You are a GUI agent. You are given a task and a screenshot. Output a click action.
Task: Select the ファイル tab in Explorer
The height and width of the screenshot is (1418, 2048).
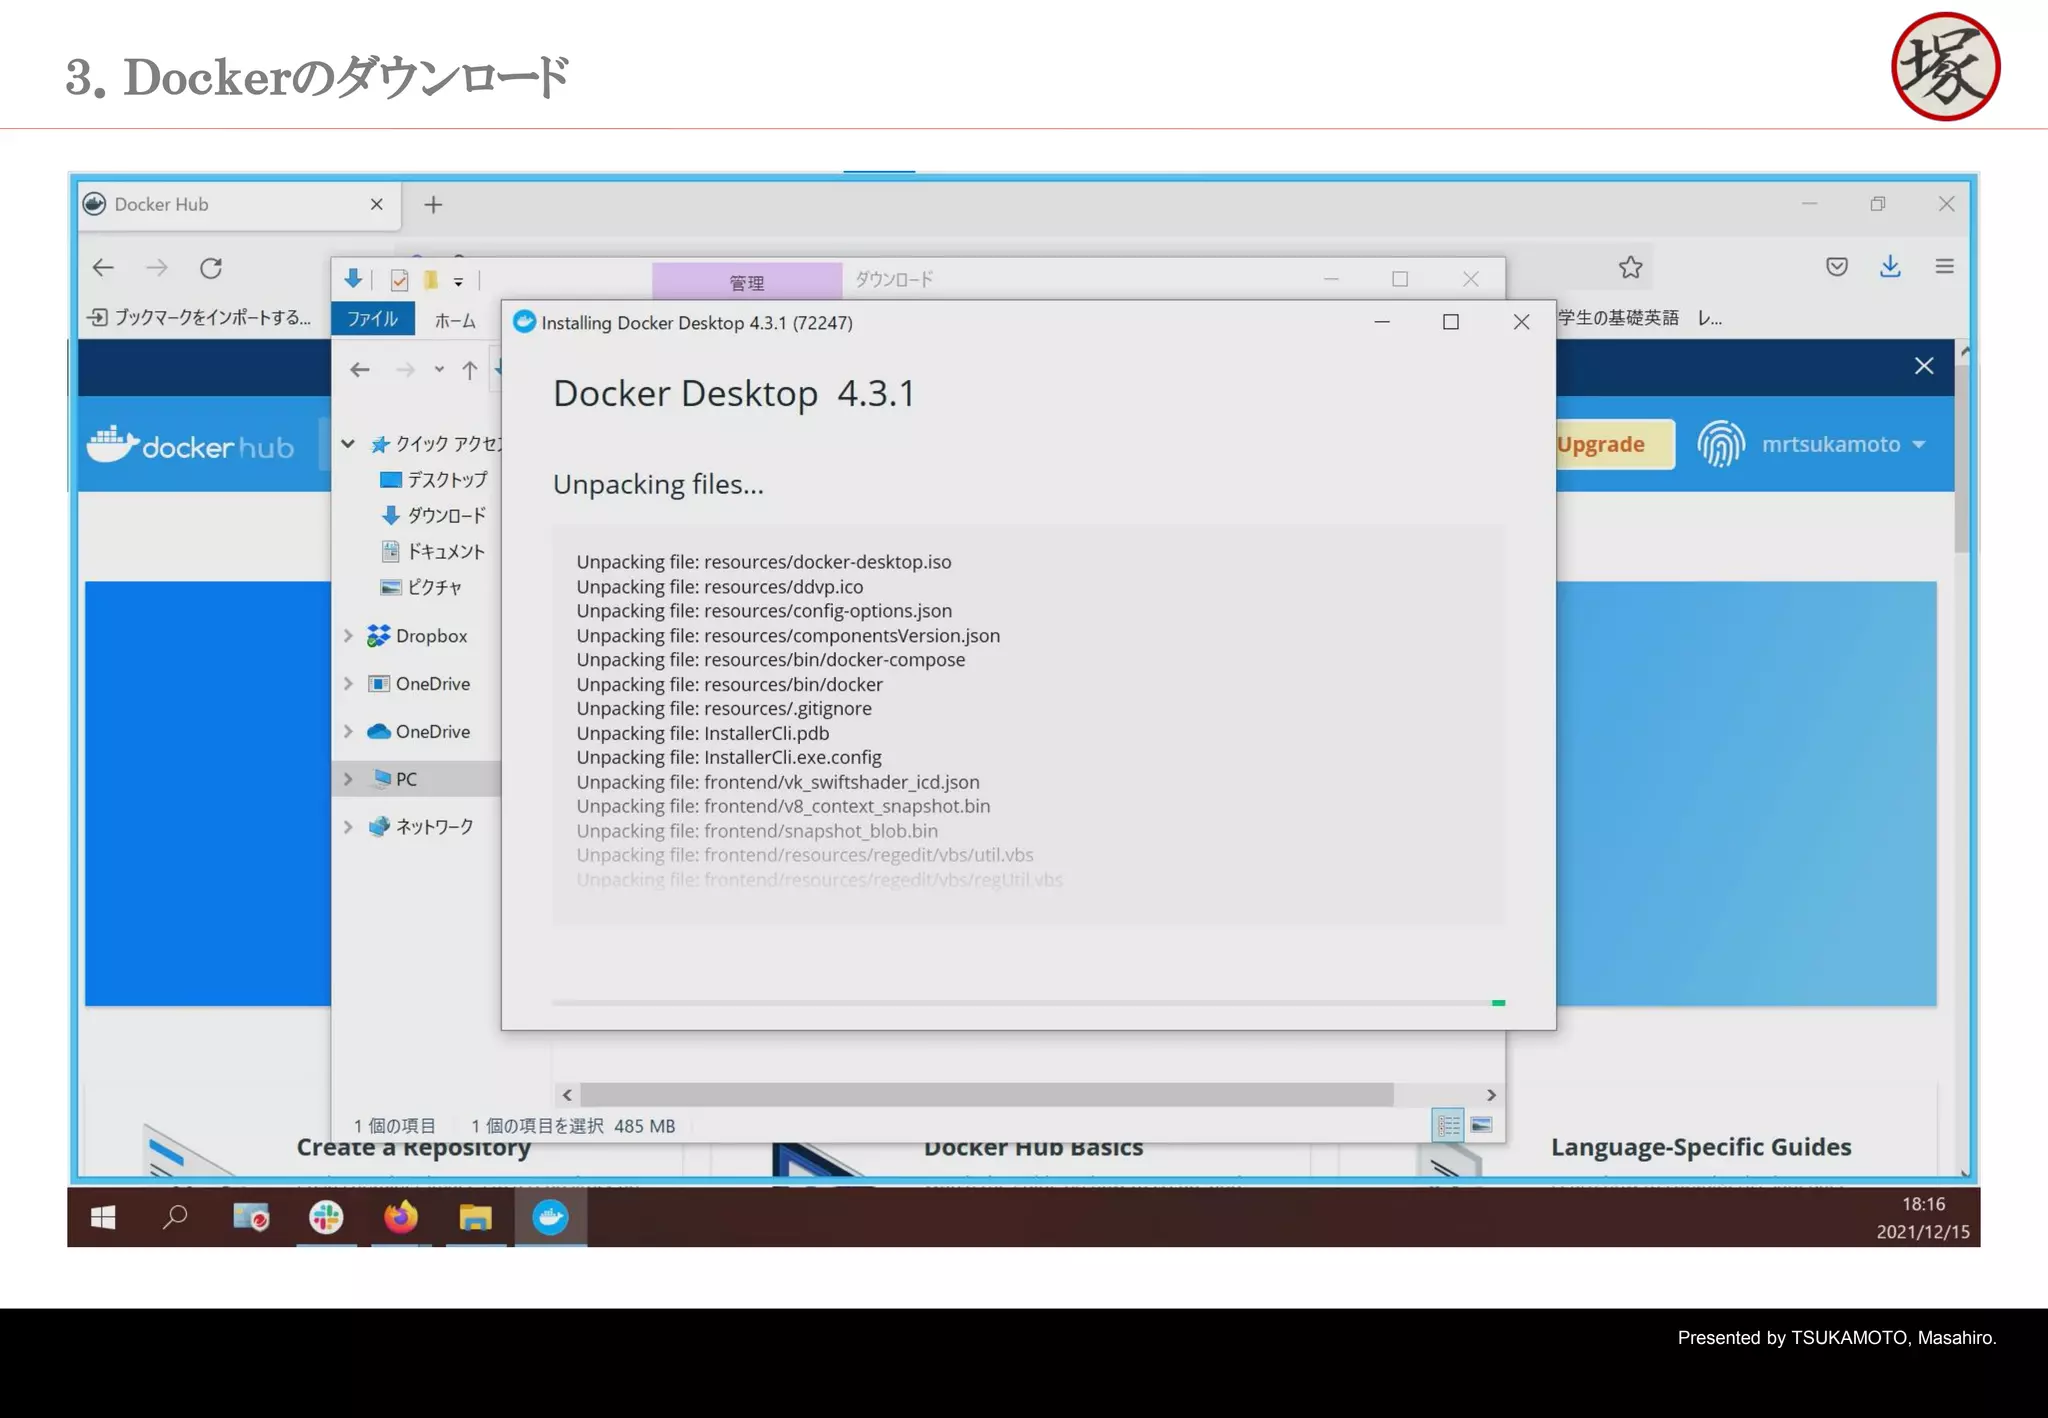point(372,319)
